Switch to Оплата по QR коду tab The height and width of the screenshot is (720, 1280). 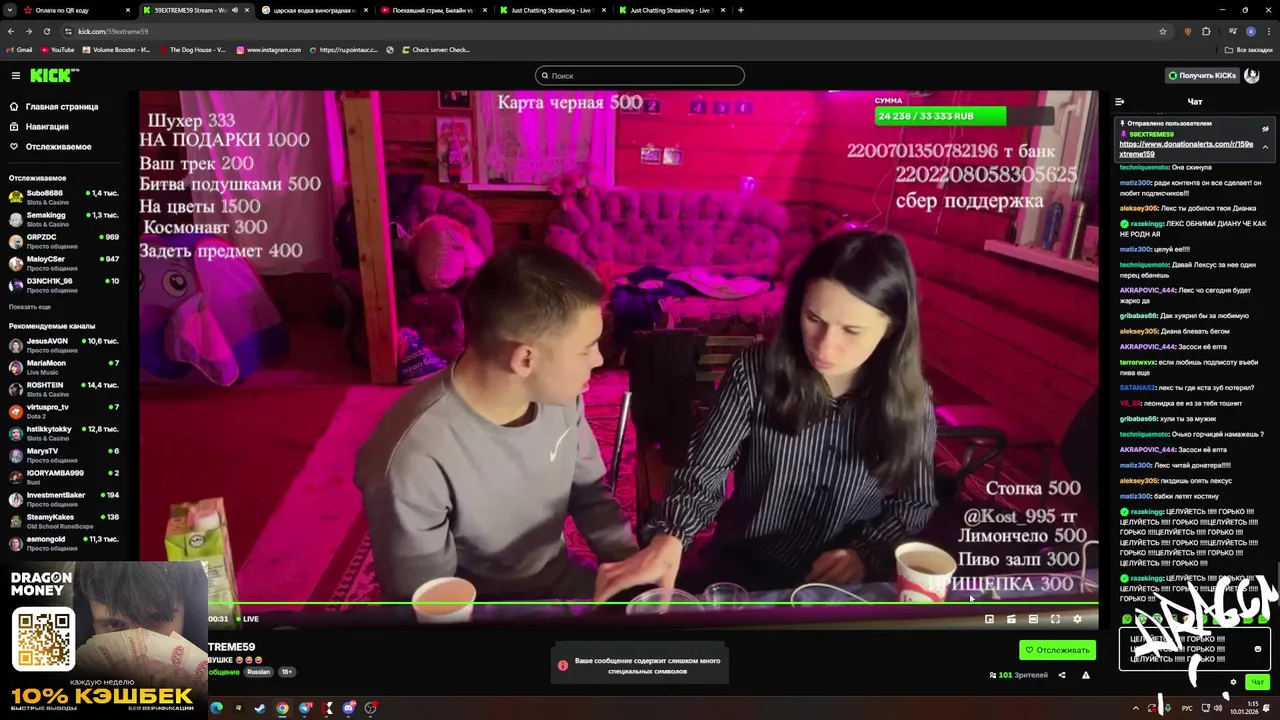tap(76, 10)
